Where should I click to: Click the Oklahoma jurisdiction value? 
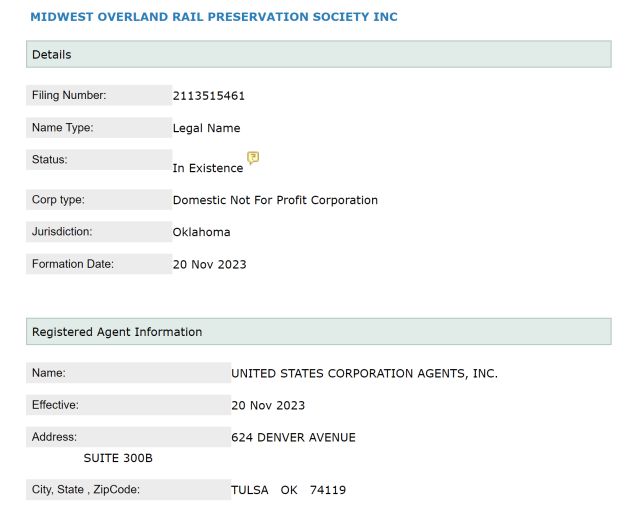[201, 232]
